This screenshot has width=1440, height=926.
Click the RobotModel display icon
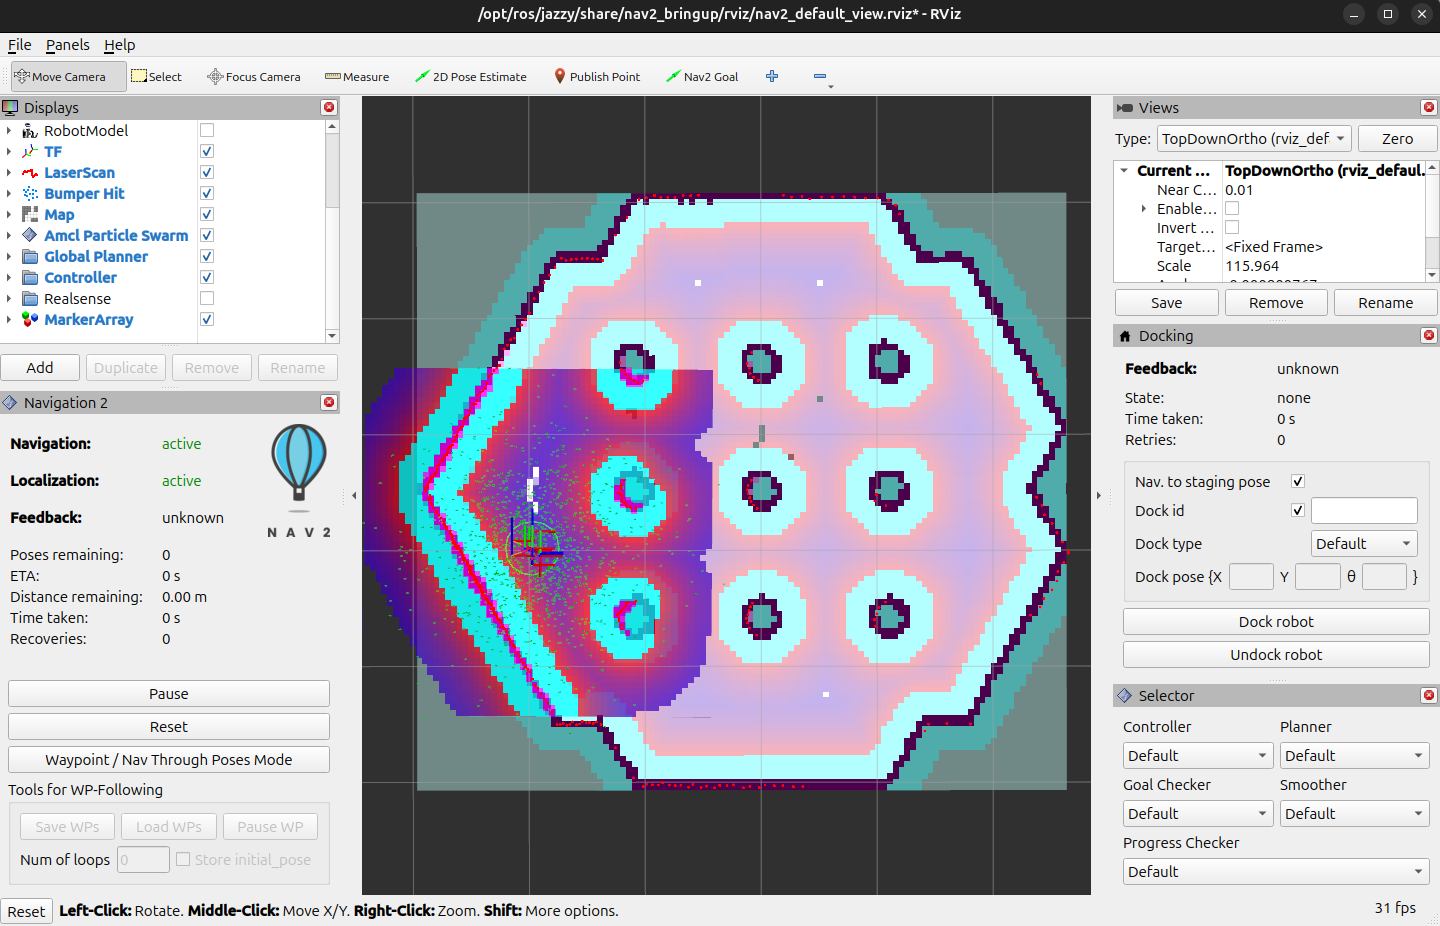(30, 131)
